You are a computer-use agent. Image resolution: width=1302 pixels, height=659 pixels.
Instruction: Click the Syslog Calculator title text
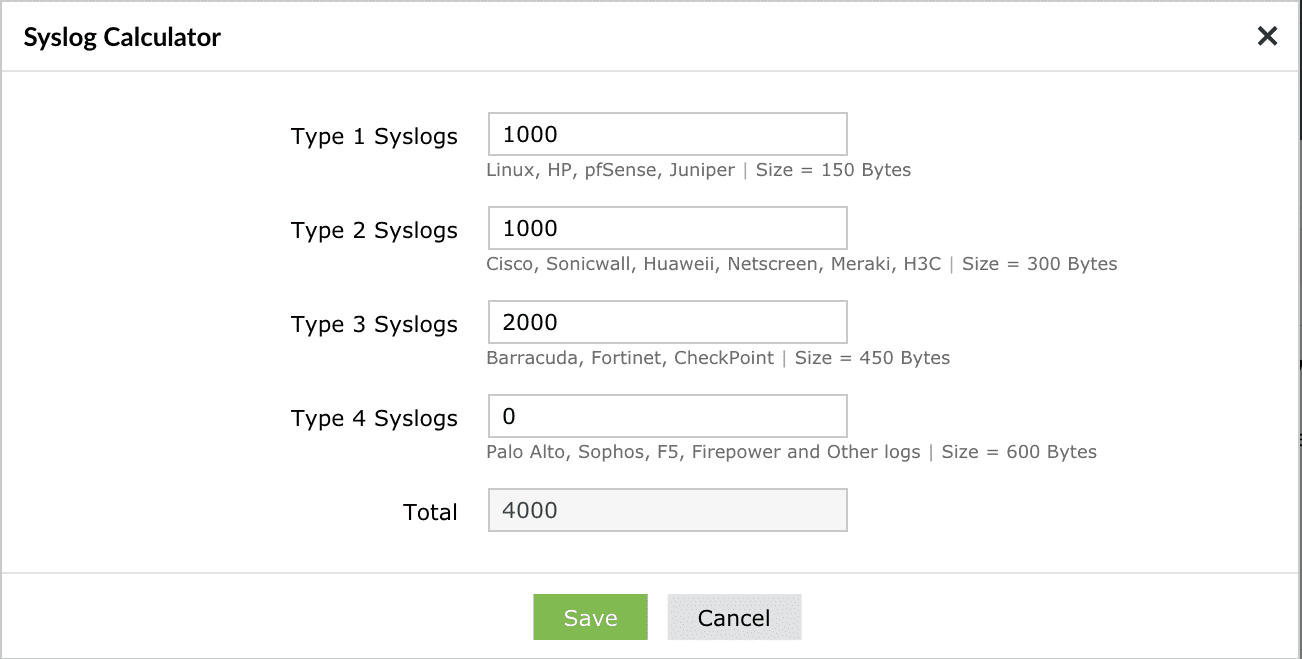click(x=122, y=38)
